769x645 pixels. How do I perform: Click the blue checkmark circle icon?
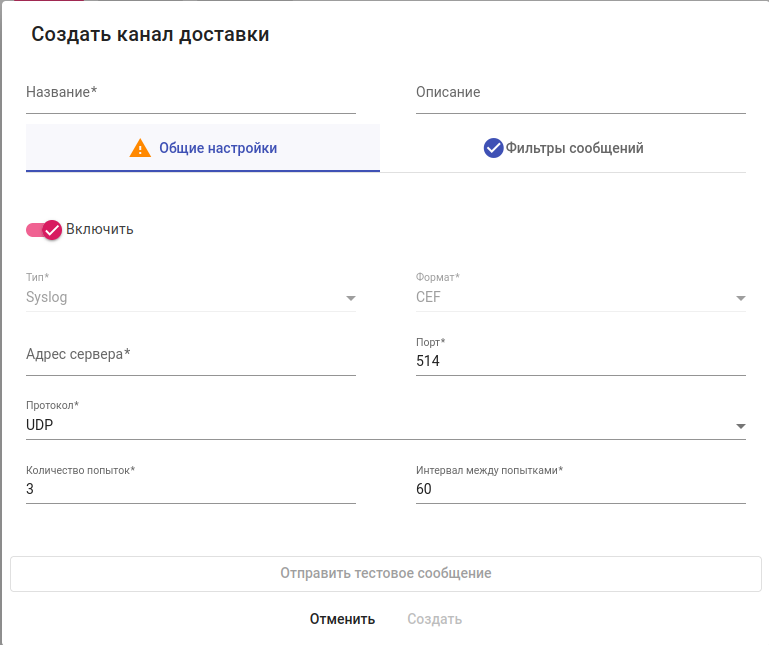(x=493, y=148)
